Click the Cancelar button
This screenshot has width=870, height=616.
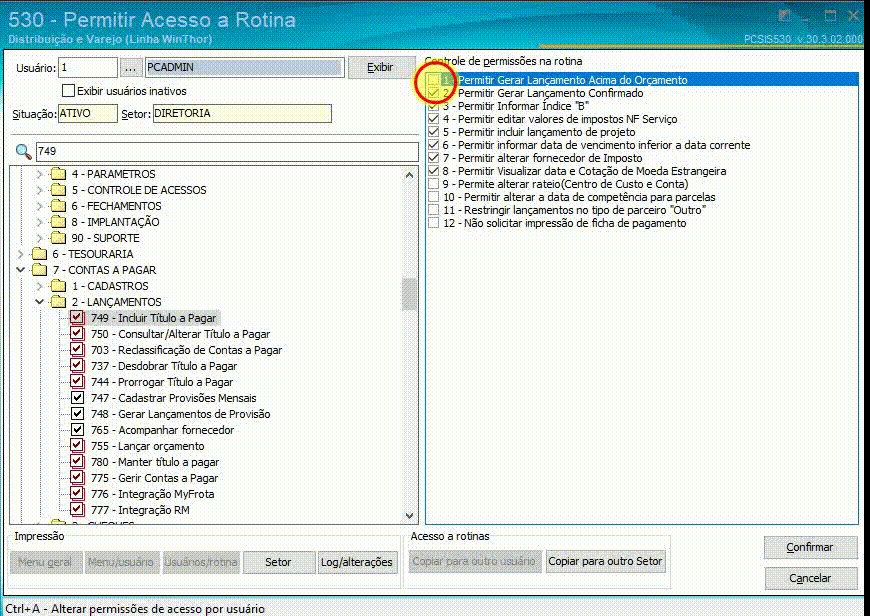810,578
